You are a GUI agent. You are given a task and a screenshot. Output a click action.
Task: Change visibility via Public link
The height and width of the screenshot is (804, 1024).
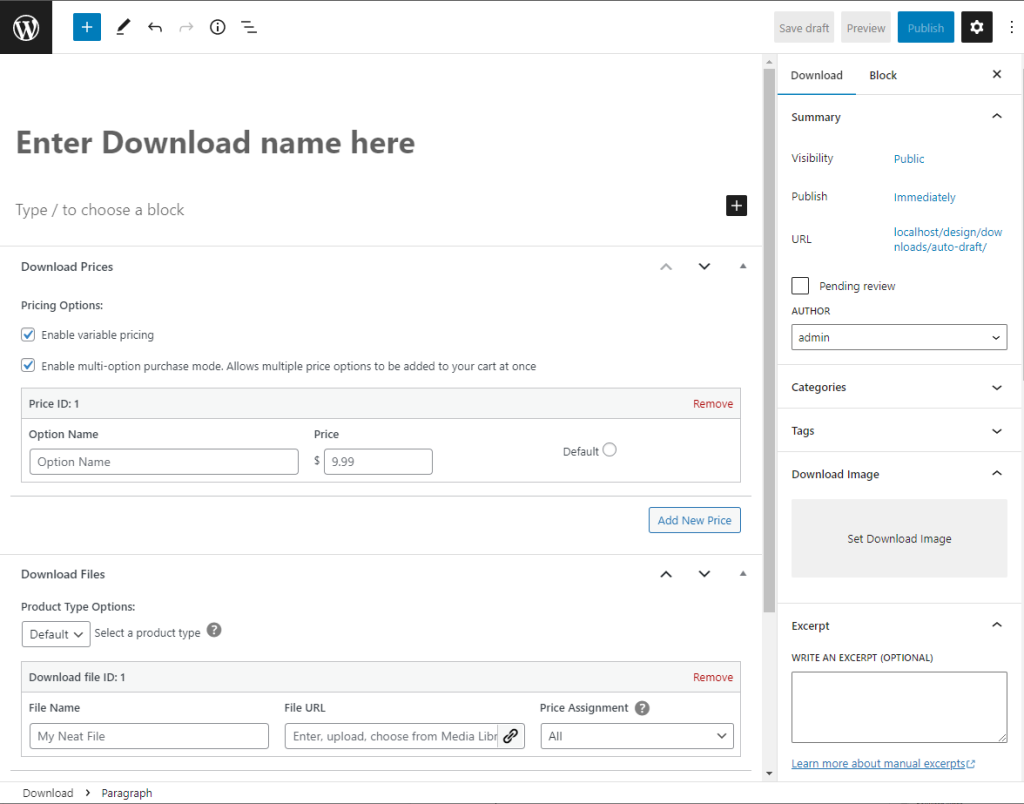[908, 159]
